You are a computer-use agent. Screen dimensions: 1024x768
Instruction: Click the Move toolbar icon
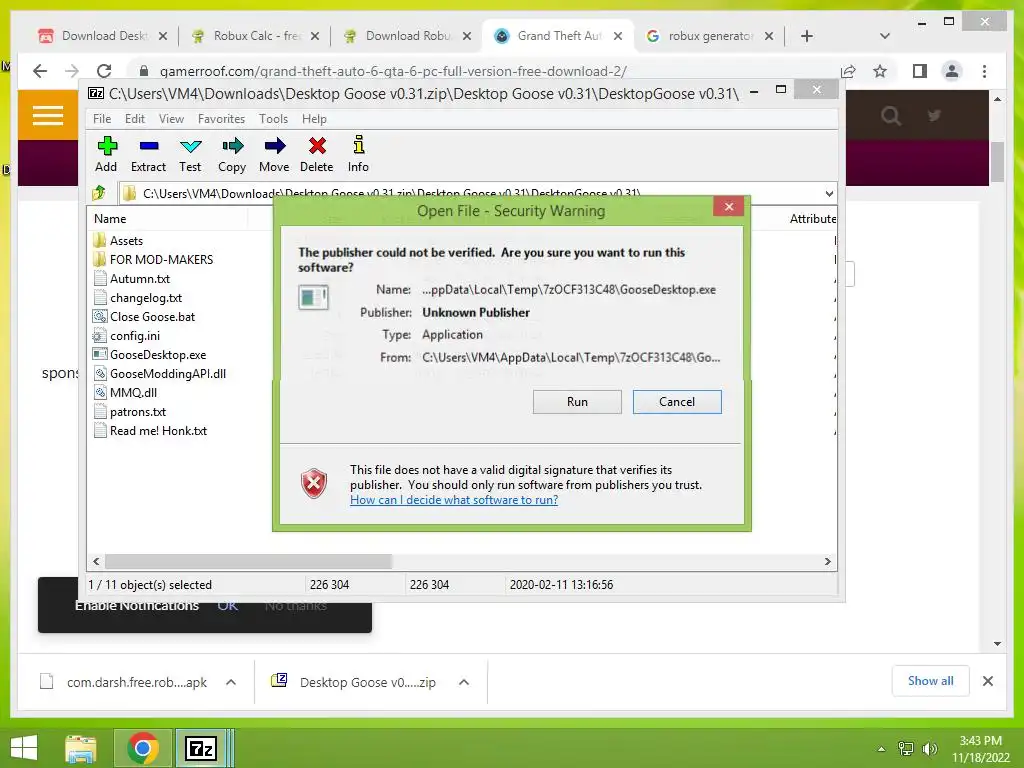[274, 154]
